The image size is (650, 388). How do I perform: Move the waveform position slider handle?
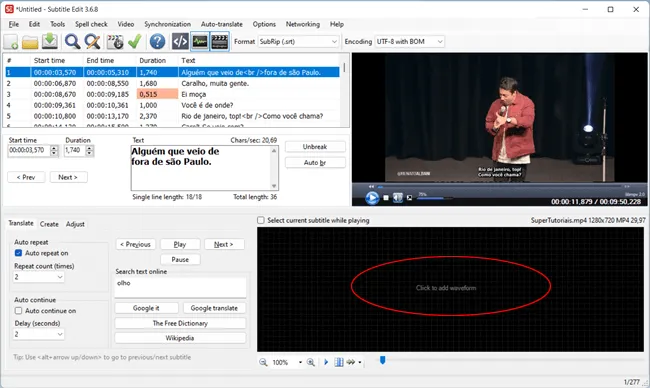pyautogui.click(x=383, y=360)
